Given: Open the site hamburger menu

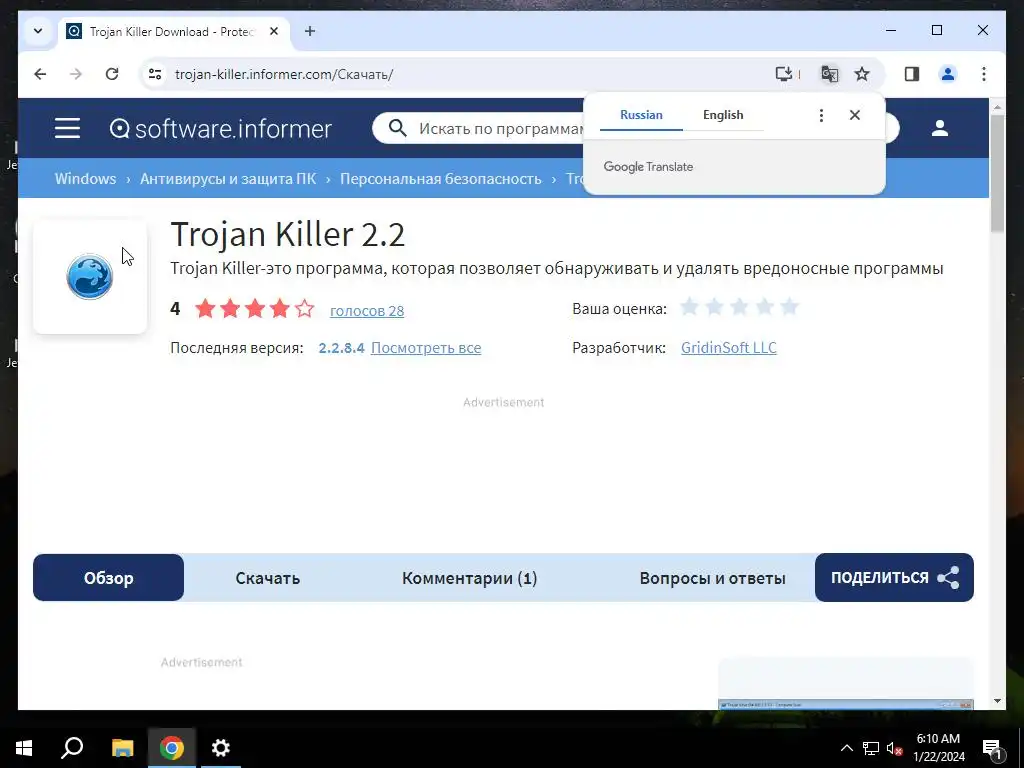Looking at the screenshot, I should pyautogui.click(x=67, y=128).
